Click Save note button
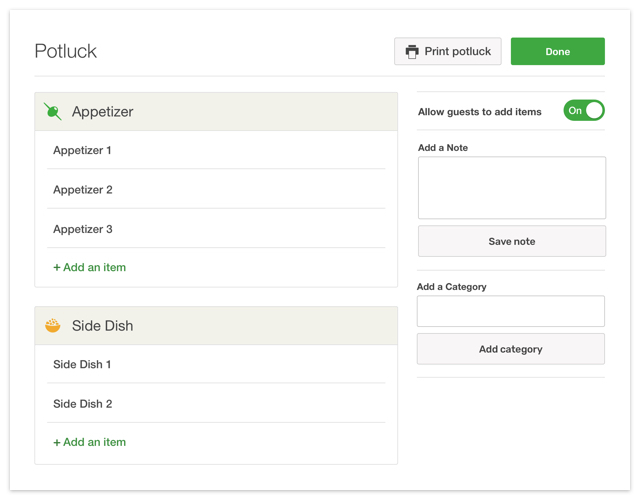 [511, 241]
